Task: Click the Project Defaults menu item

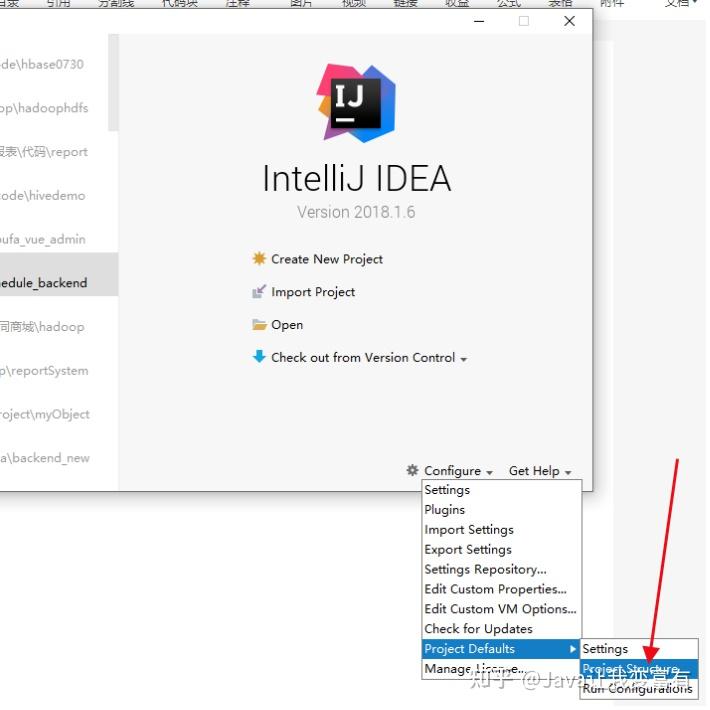Action: pos(501,649)
